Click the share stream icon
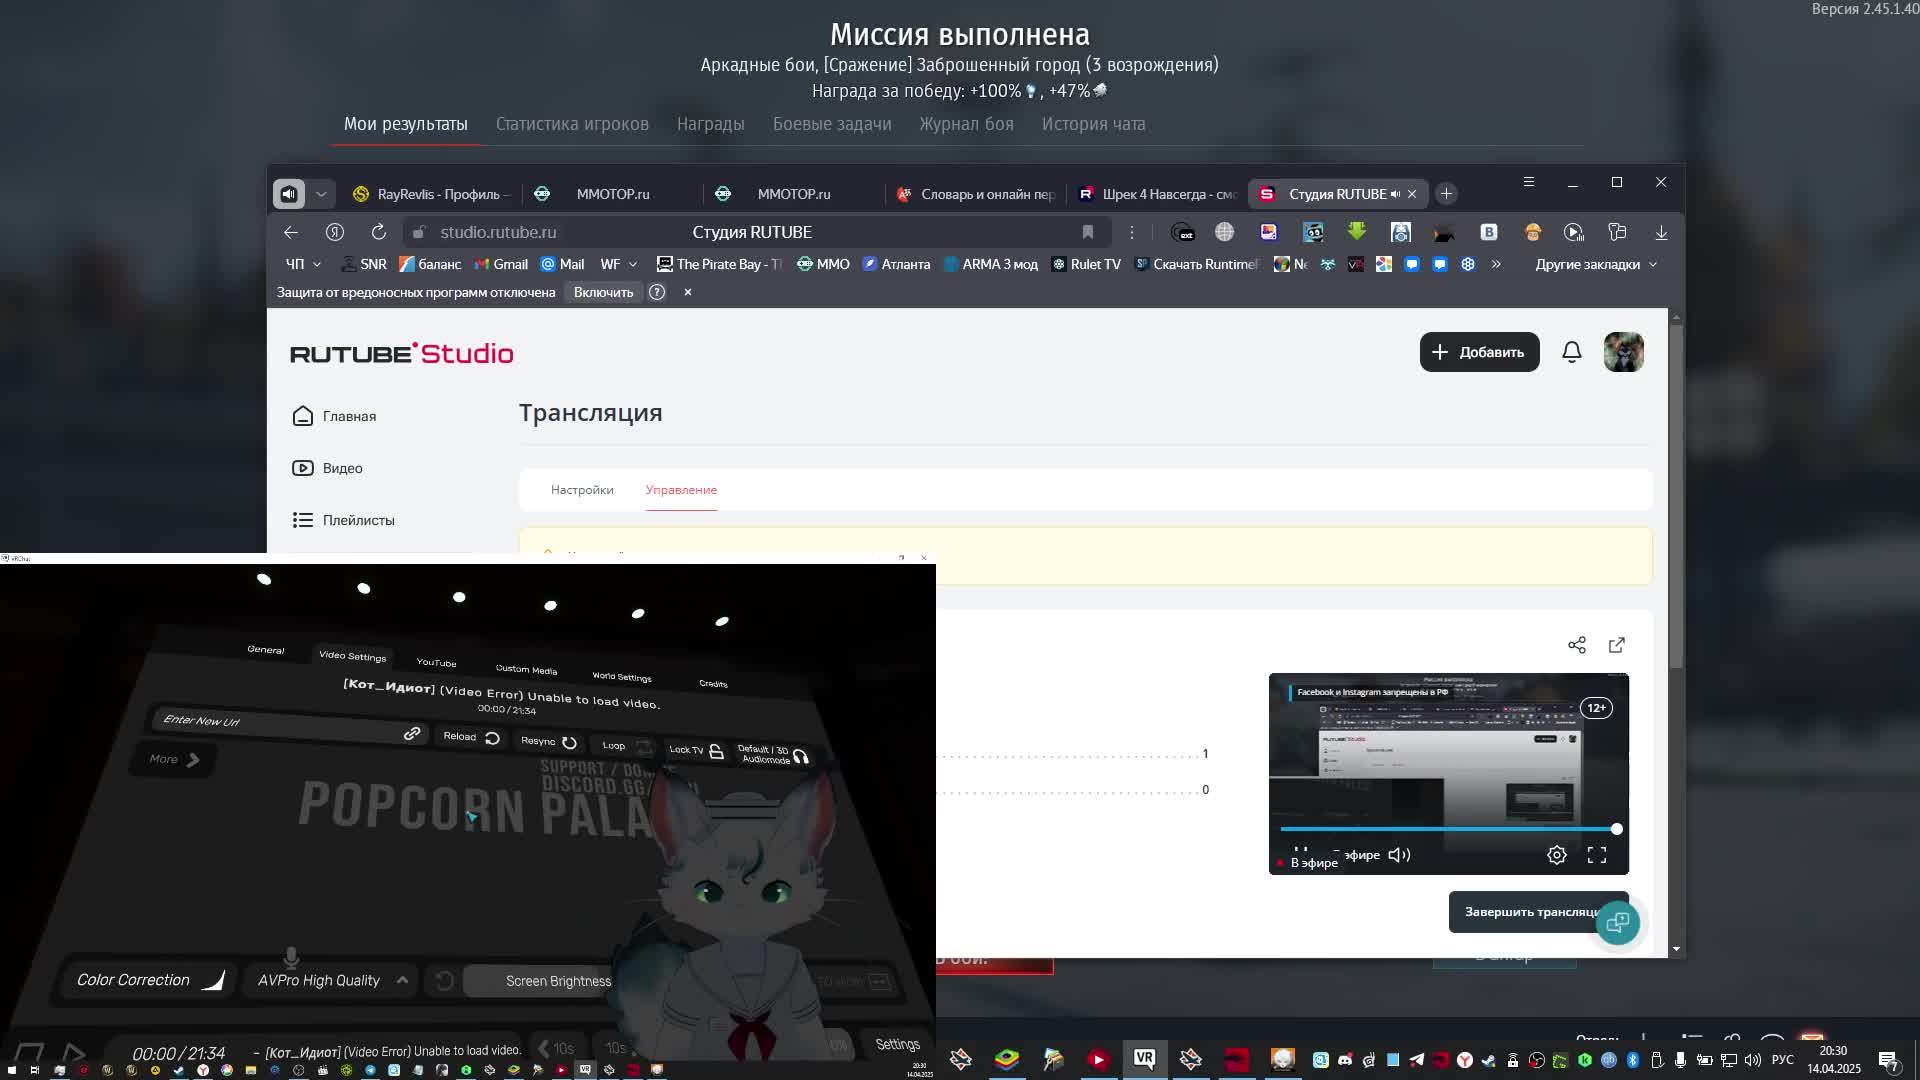The height and width of the screenshot is (1080, 1920). tap(1577, 645)
